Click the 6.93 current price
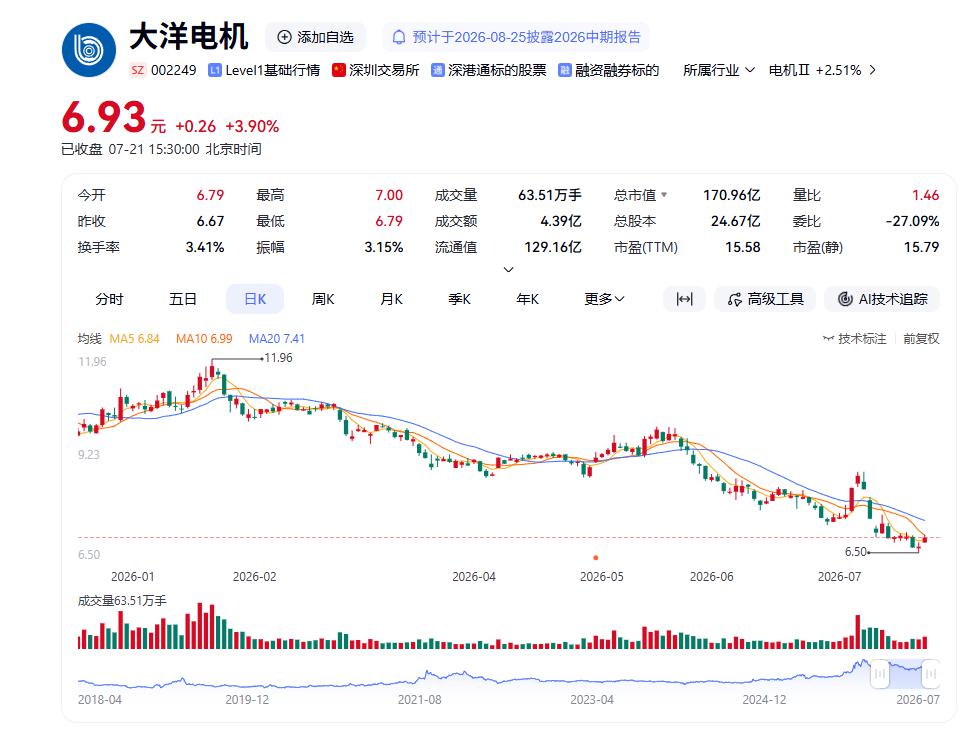Image resolution: width=969 pixels, height=735 pixels. pos(104,117)
